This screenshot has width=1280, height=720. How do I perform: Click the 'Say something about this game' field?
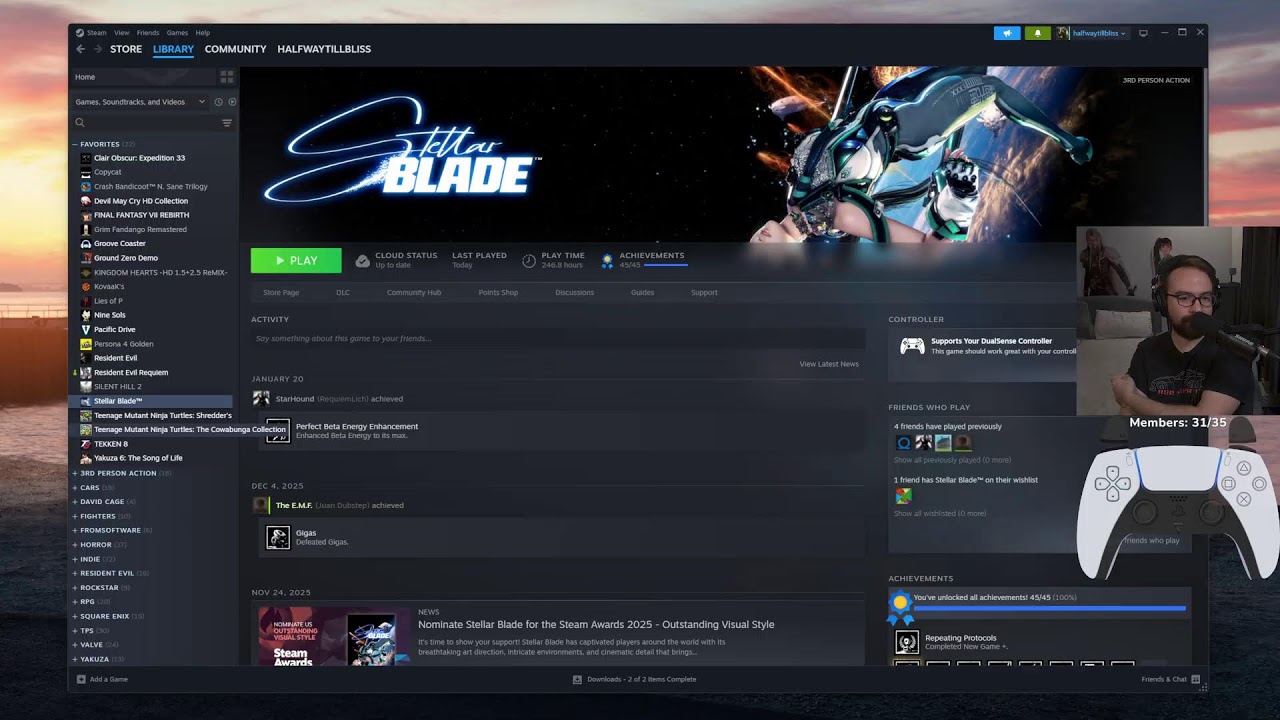tap(558, 339)
